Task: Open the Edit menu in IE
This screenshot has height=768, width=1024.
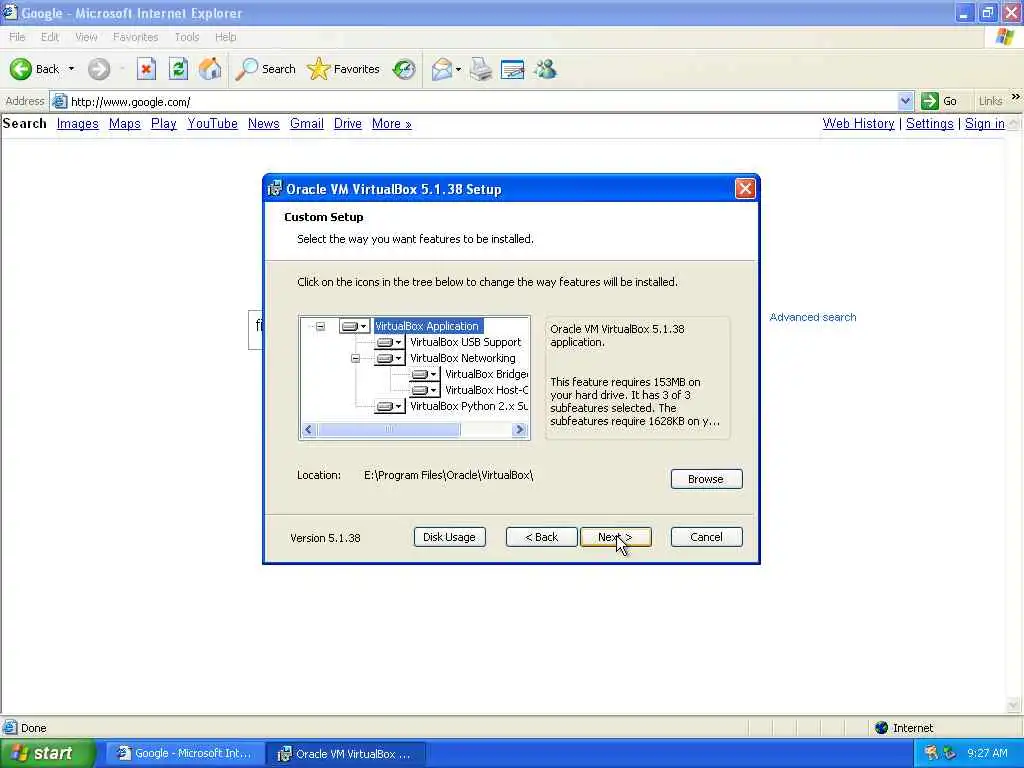Action: (x=50, y=37)
